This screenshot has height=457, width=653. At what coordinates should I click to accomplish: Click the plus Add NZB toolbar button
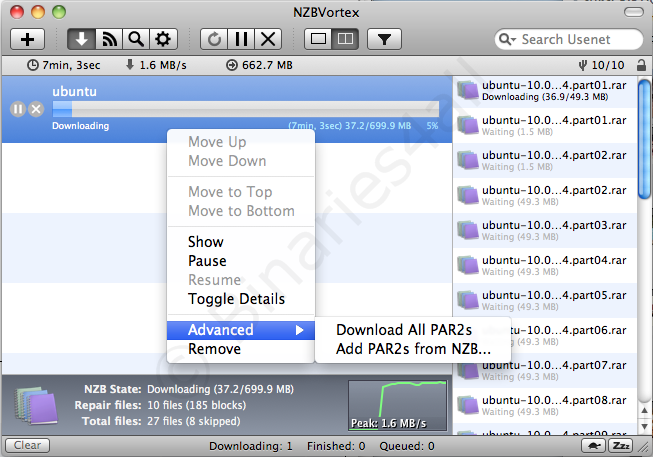click(27, 40)
